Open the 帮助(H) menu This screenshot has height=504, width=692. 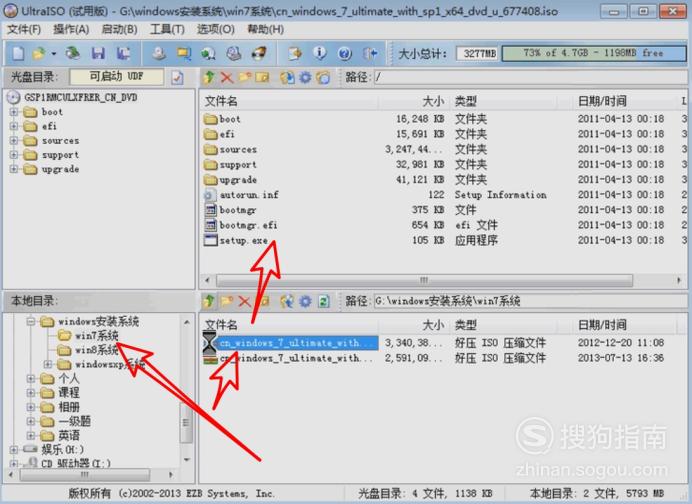pyautogui.click(x=265, y=30)
